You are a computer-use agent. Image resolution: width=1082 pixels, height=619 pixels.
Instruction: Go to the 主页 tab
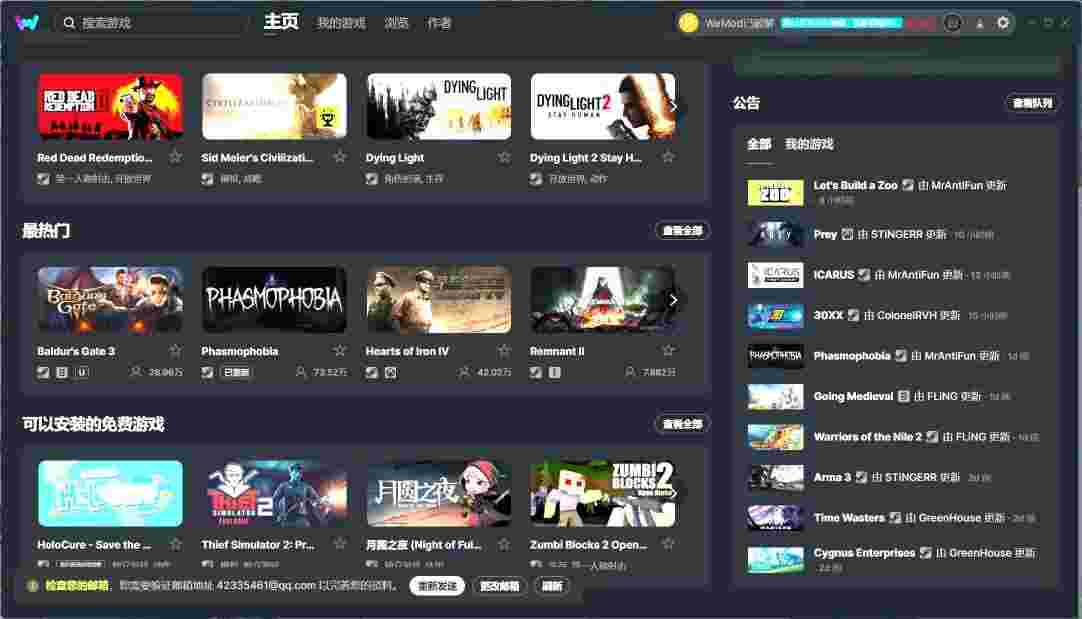point(281,22)
